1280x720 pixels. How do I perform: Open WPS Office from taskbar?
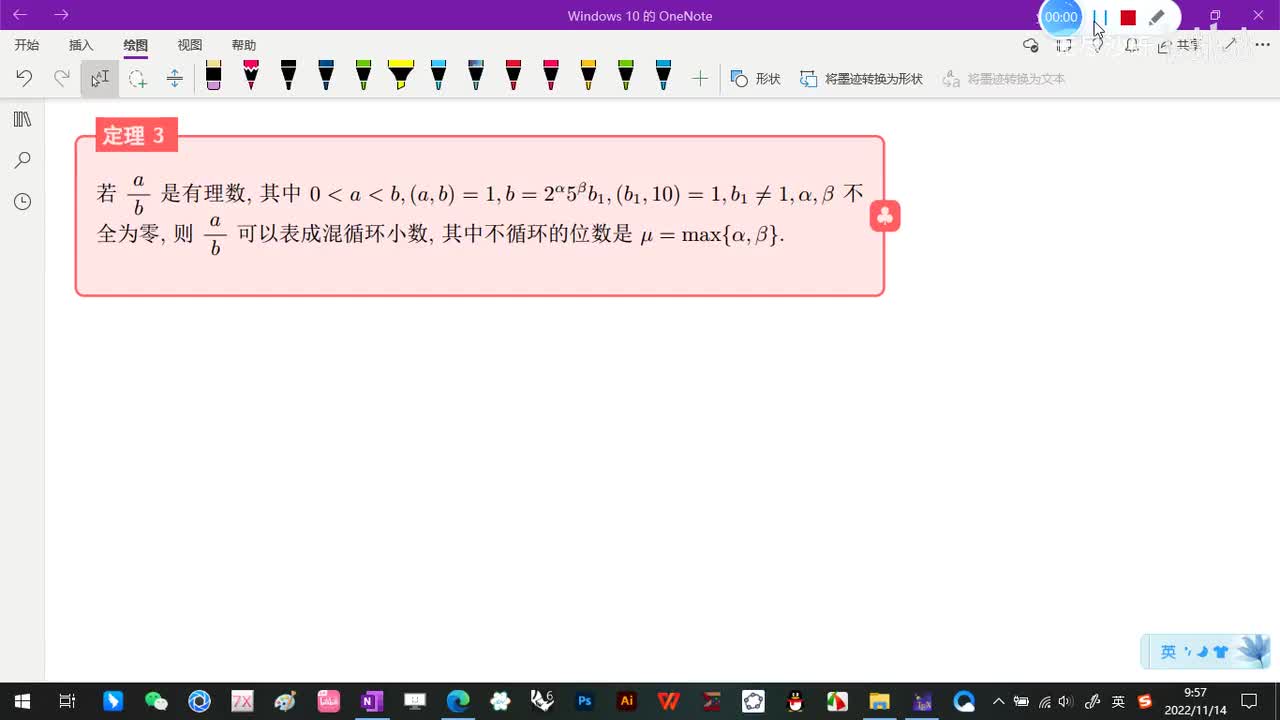click(669, 701)
